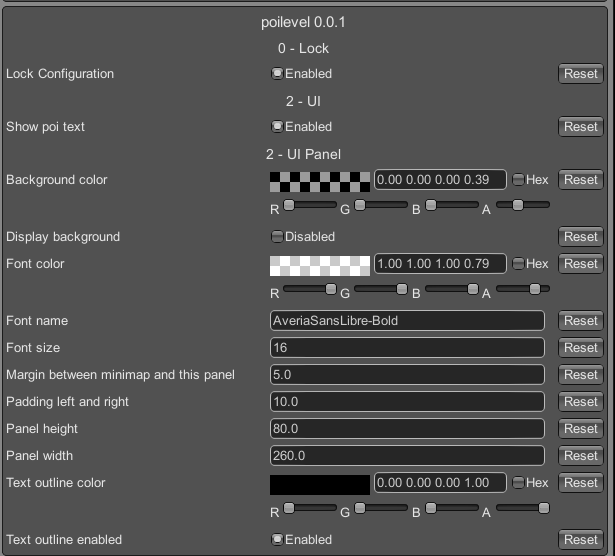Viewport: 615px width, 556px height.
Task: Click the 'Padding left and right' label
Action: click(67, 402)
